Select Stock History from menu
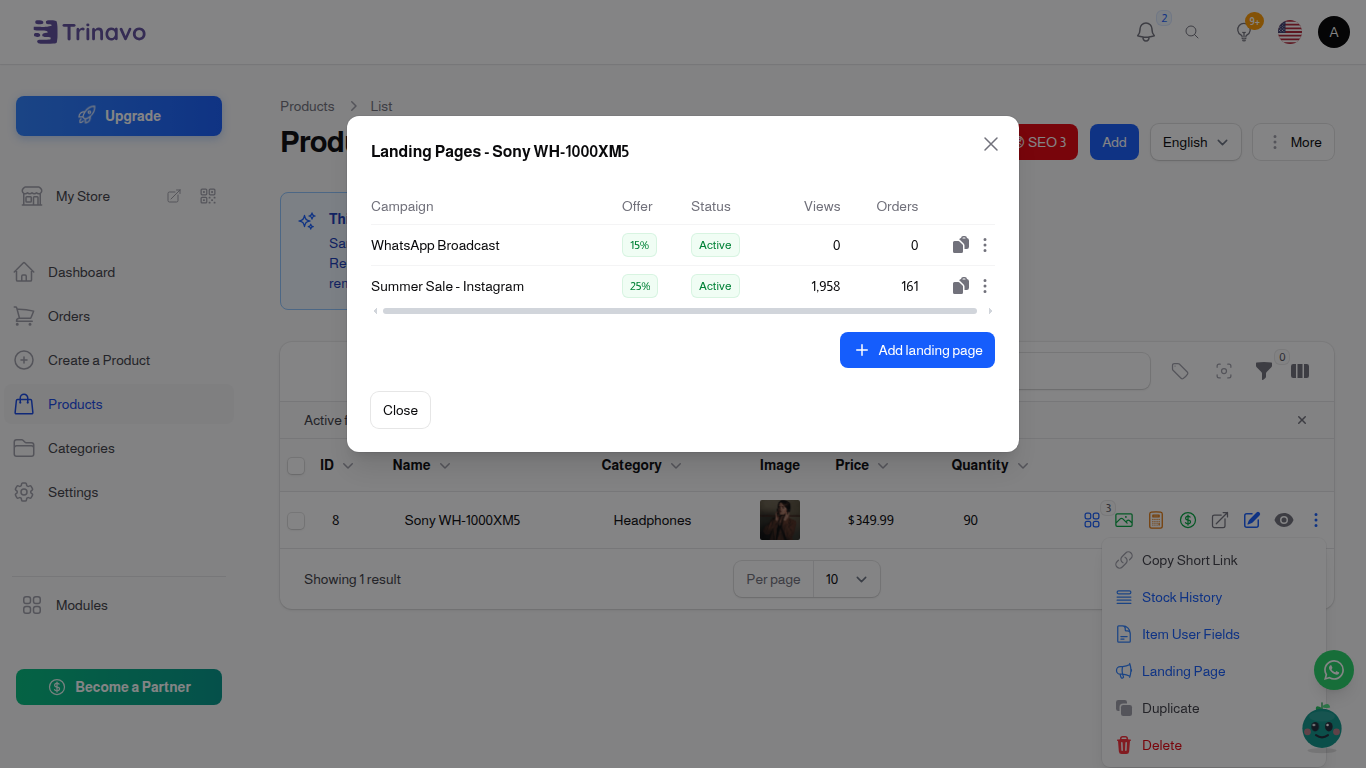Viewport: 1366px width, 768px height. pos(1214,597)
